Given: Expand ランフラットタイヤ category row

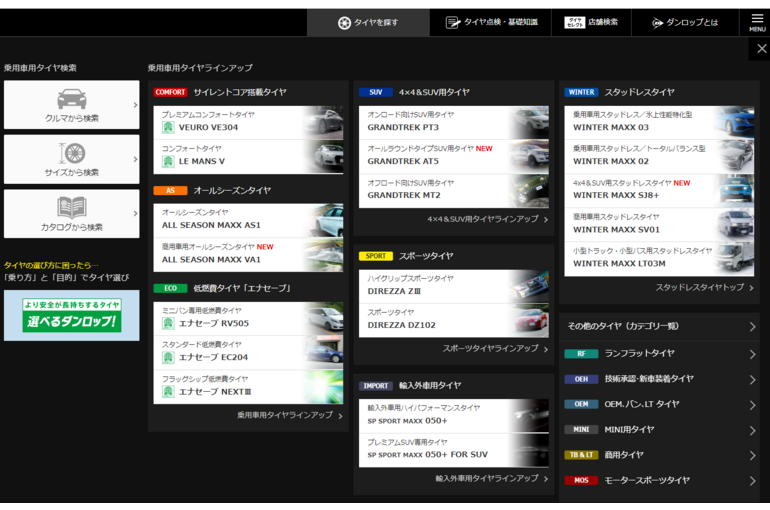Looking at the screenshot, I should point(659,353).
